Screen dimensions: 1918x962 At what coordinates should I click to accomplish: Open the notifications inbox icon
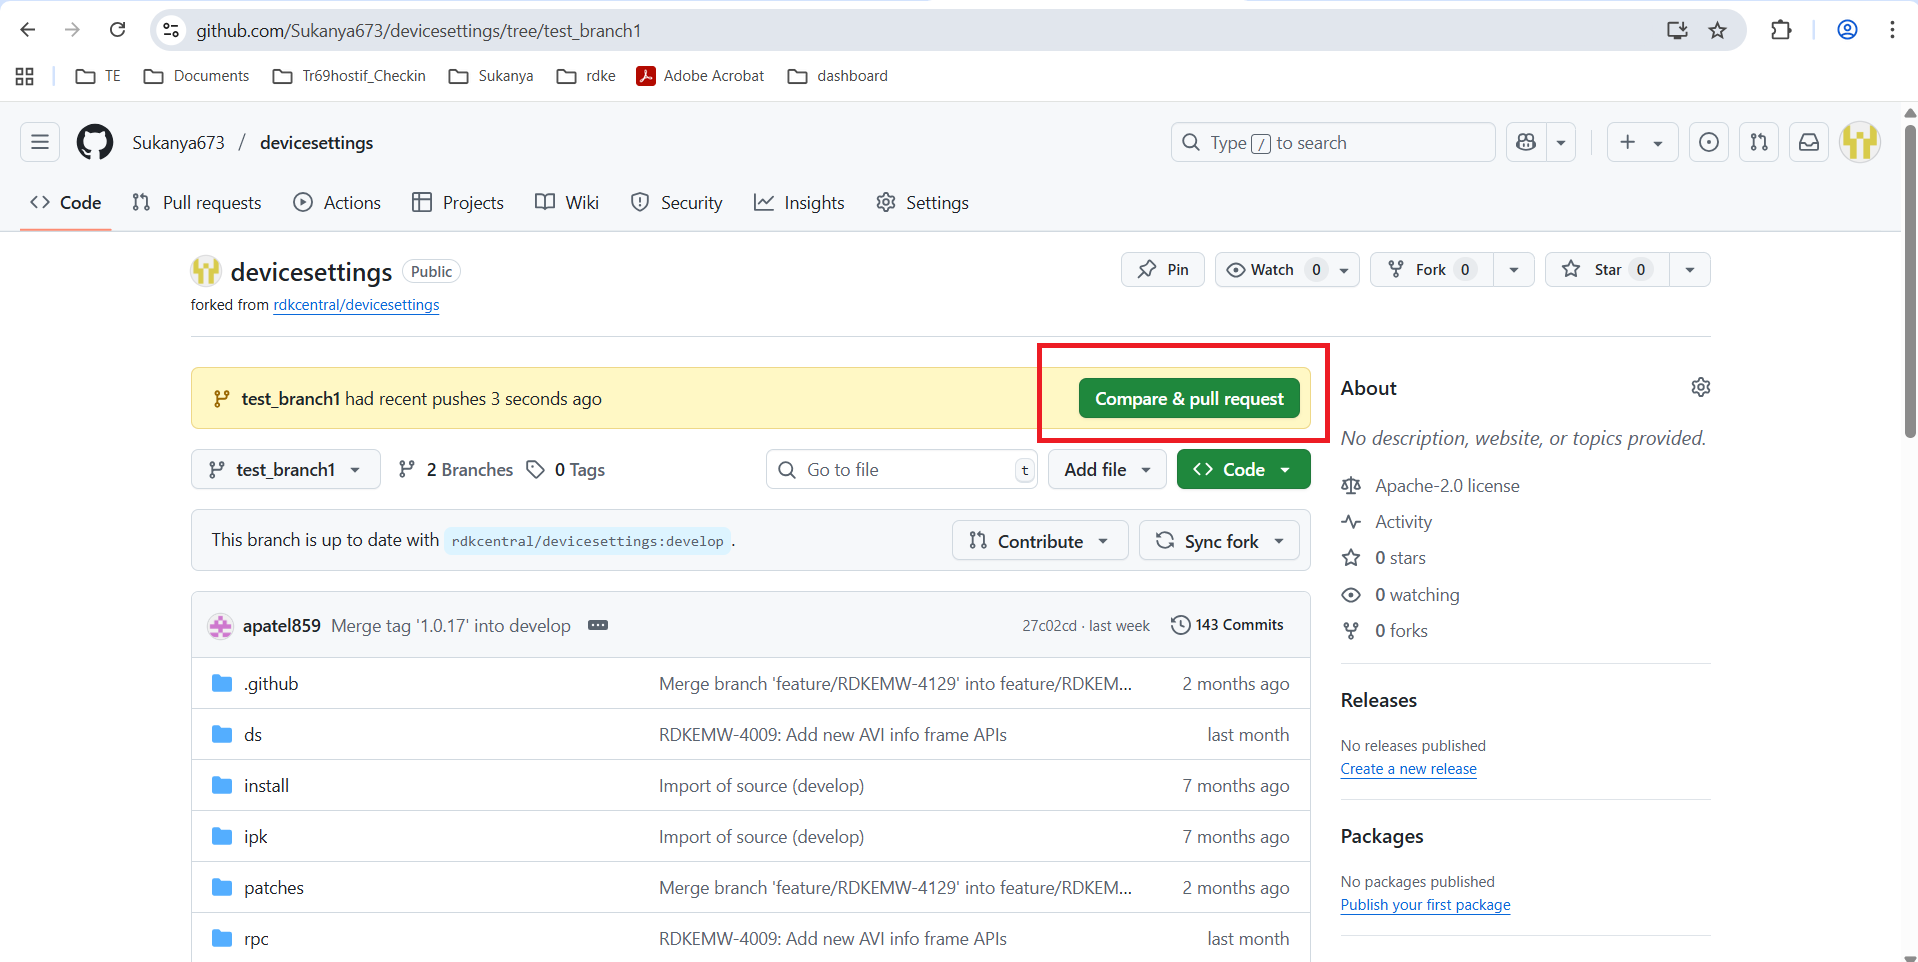(x=1809, y=142)
